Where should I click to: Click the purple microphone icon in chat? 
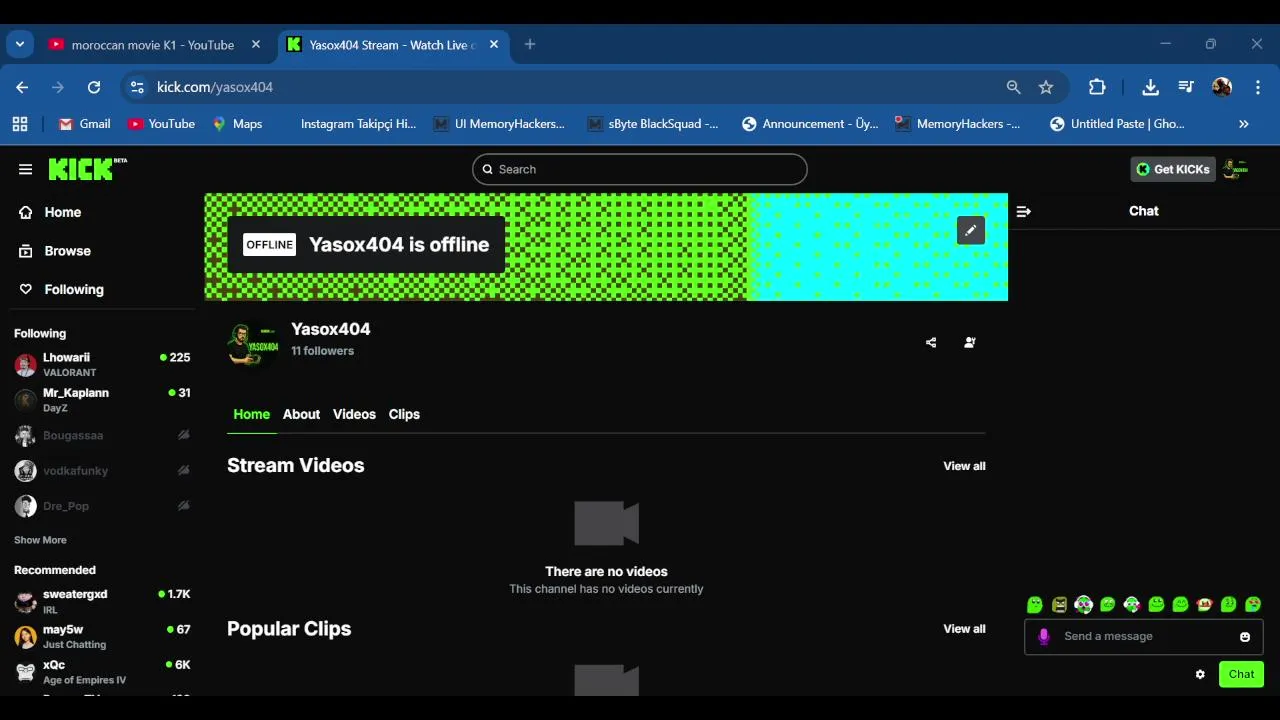point(1044,636)
